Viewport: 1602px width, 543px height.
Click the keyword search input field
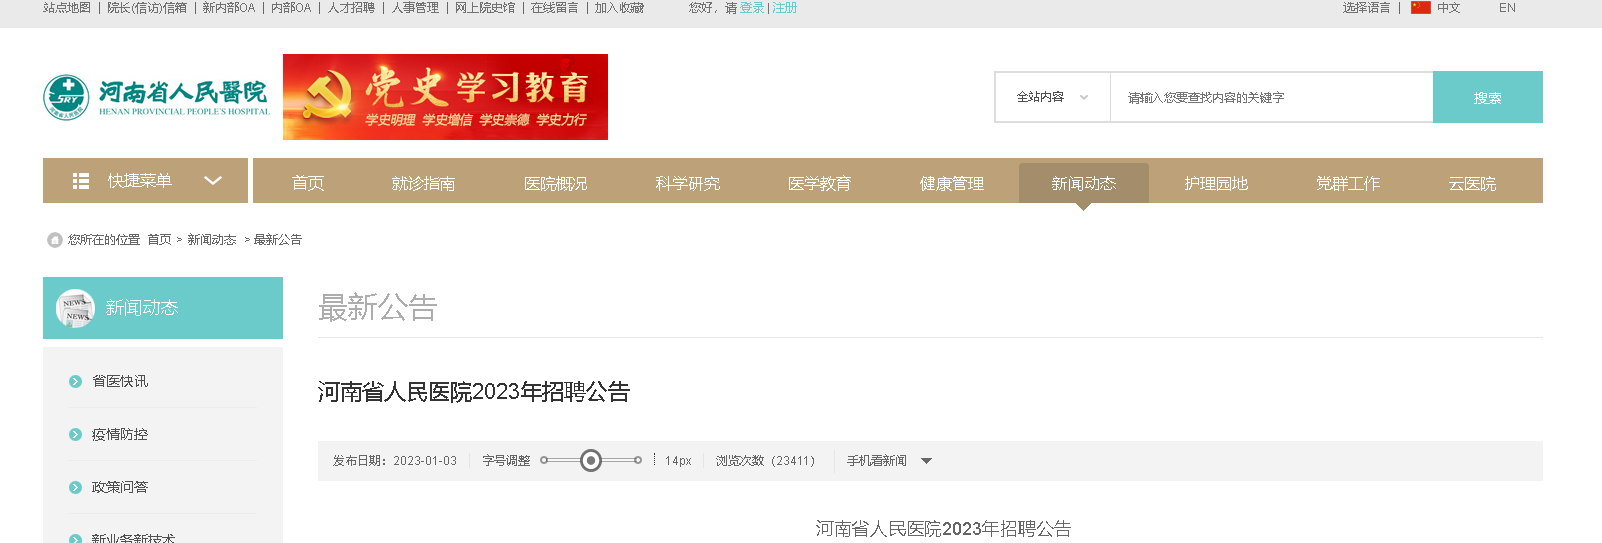coord(1270,97)
